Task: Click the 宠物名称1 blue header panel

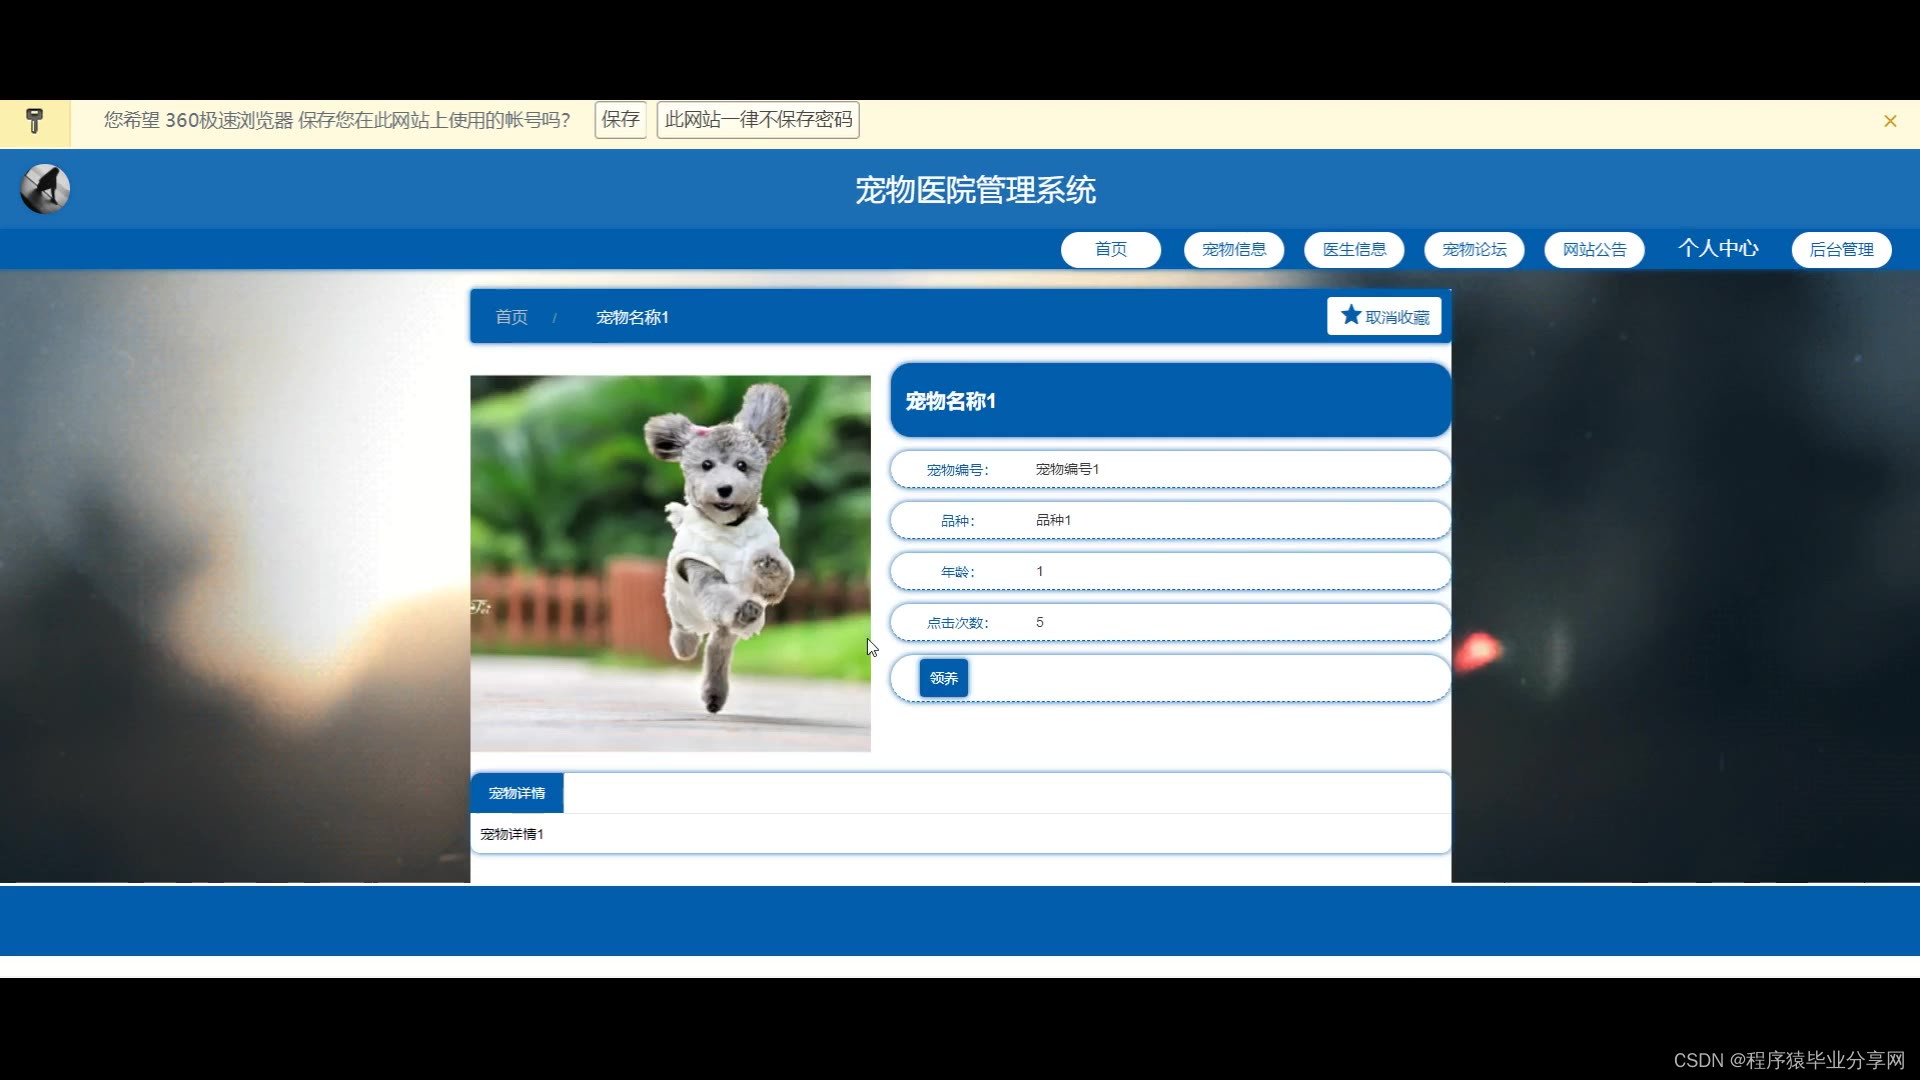Action: coord(1169,401)
